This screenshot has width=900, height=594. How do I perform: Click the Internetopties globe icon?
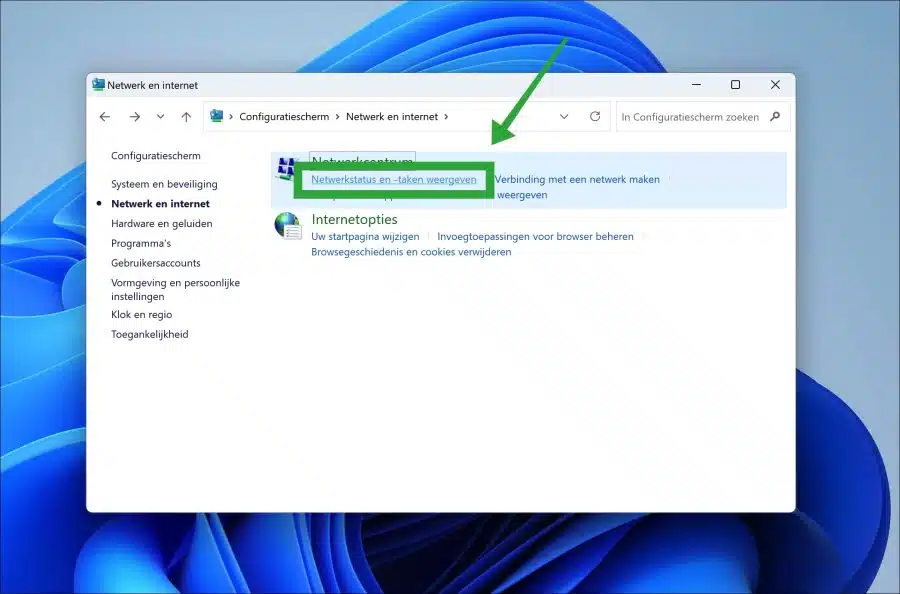point(288,226)
